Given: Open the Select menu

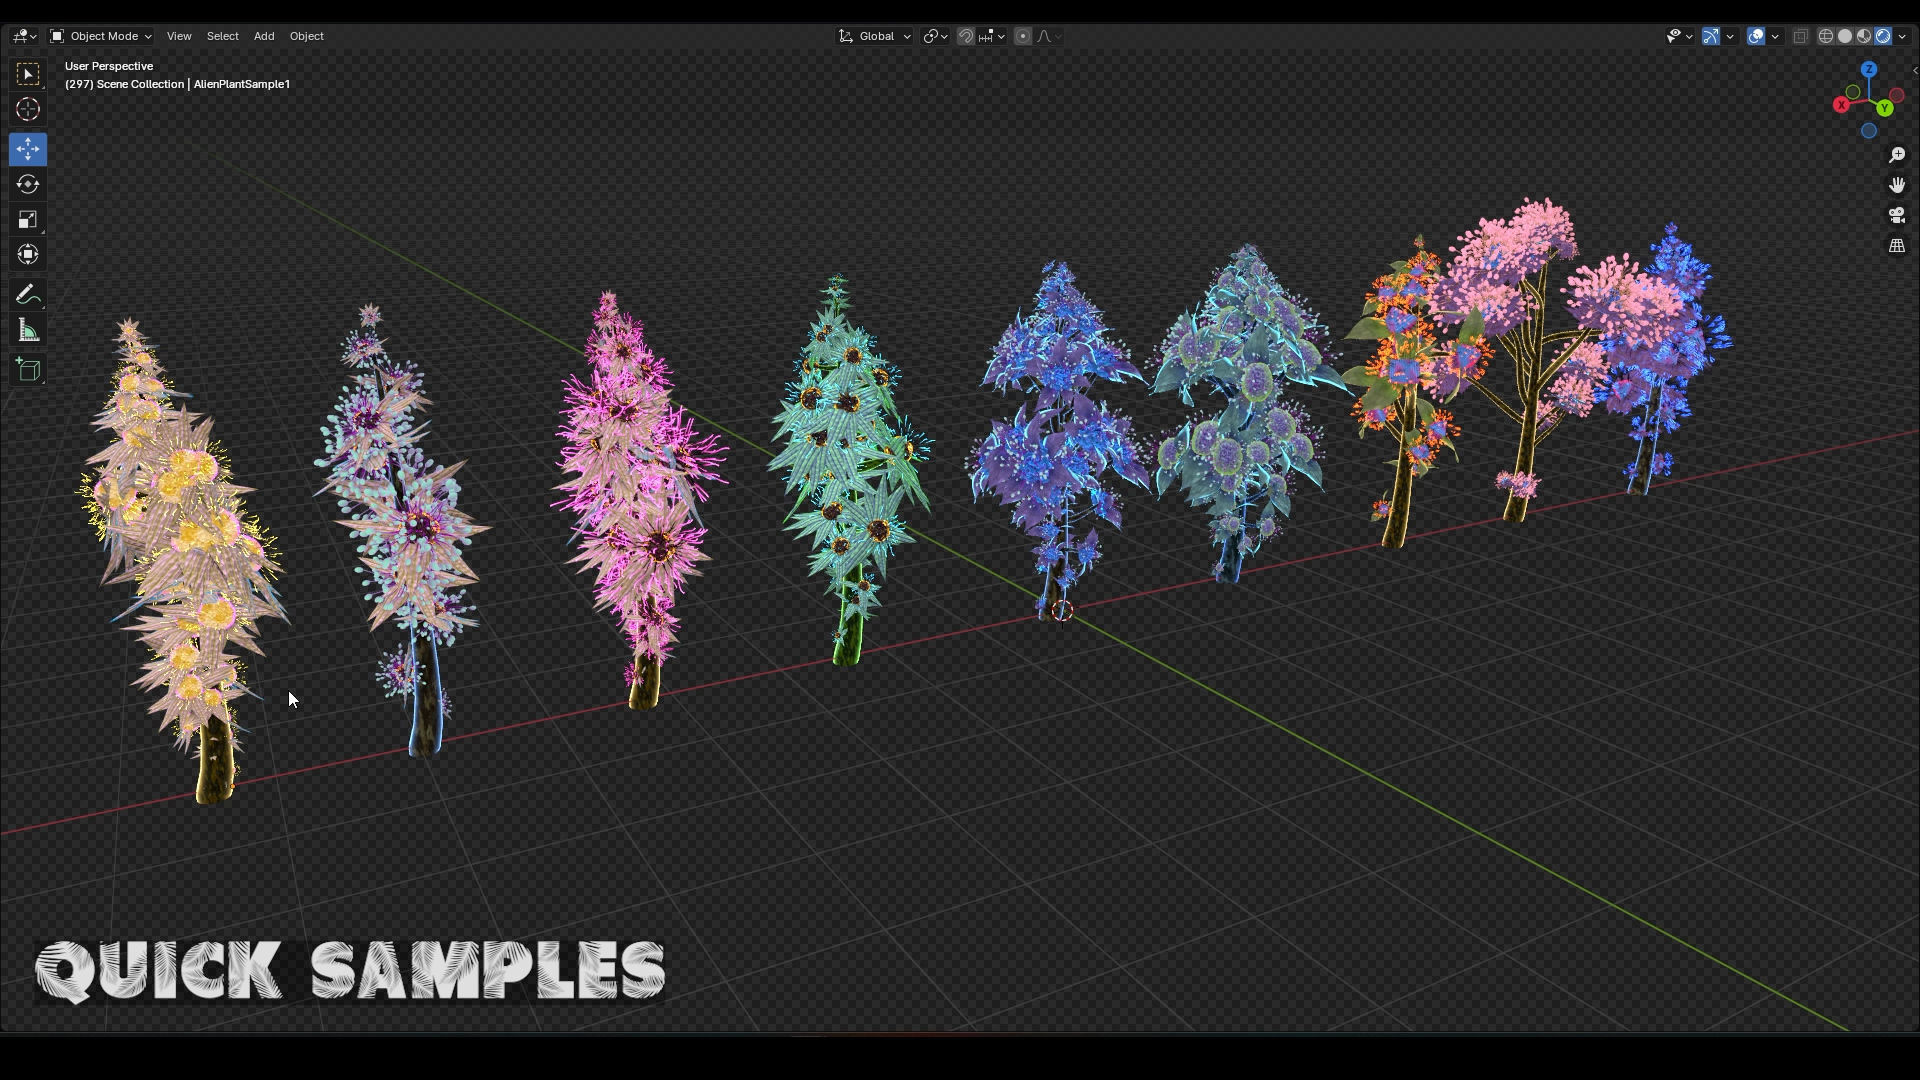Looking at the screenshot, I should (x=222, y=36).
